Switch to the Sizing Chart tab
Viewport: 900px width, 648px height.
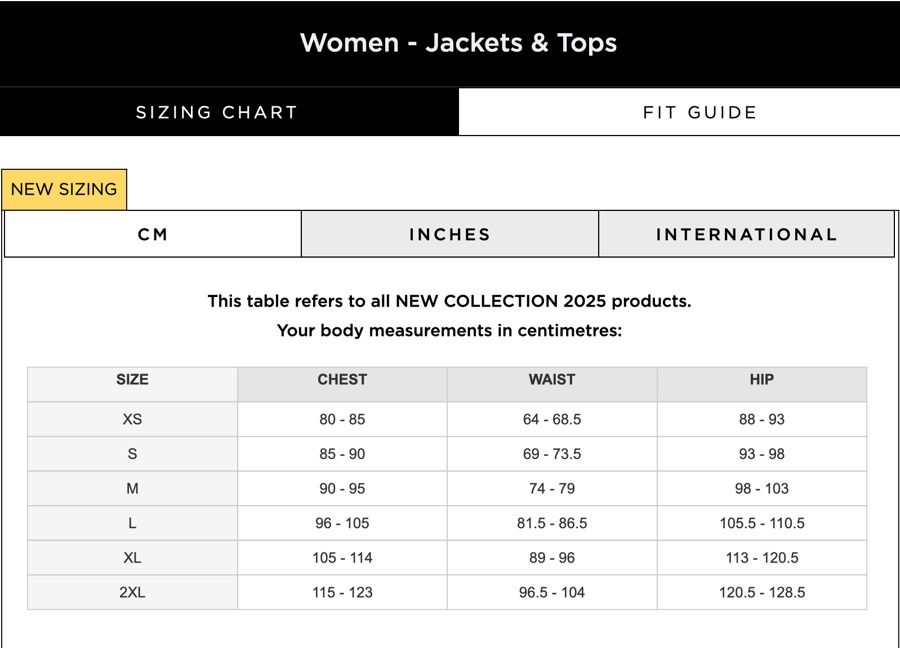click(217, 112)
